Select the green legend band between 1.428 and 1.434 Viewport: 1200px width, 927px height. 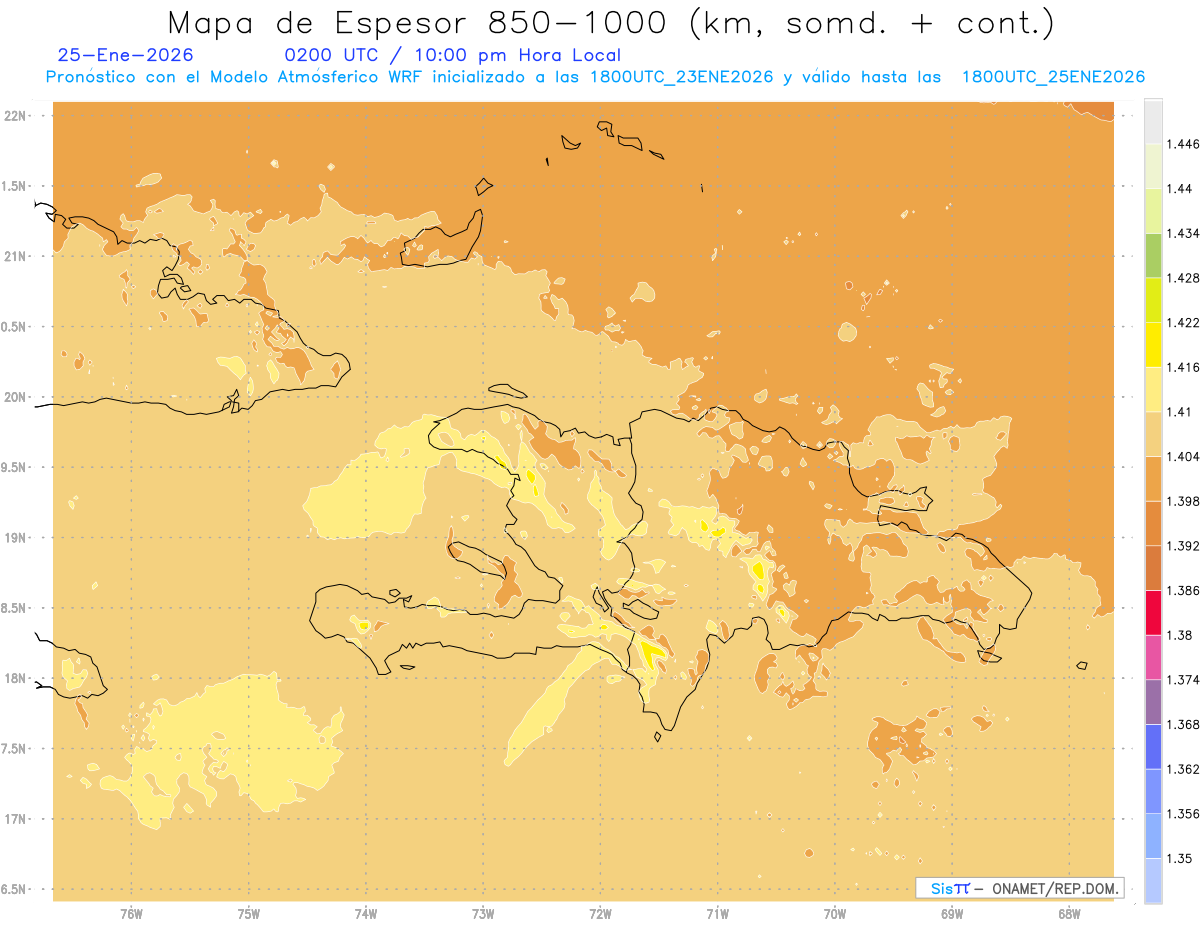pyautogui.click(x=1153, y=255)
